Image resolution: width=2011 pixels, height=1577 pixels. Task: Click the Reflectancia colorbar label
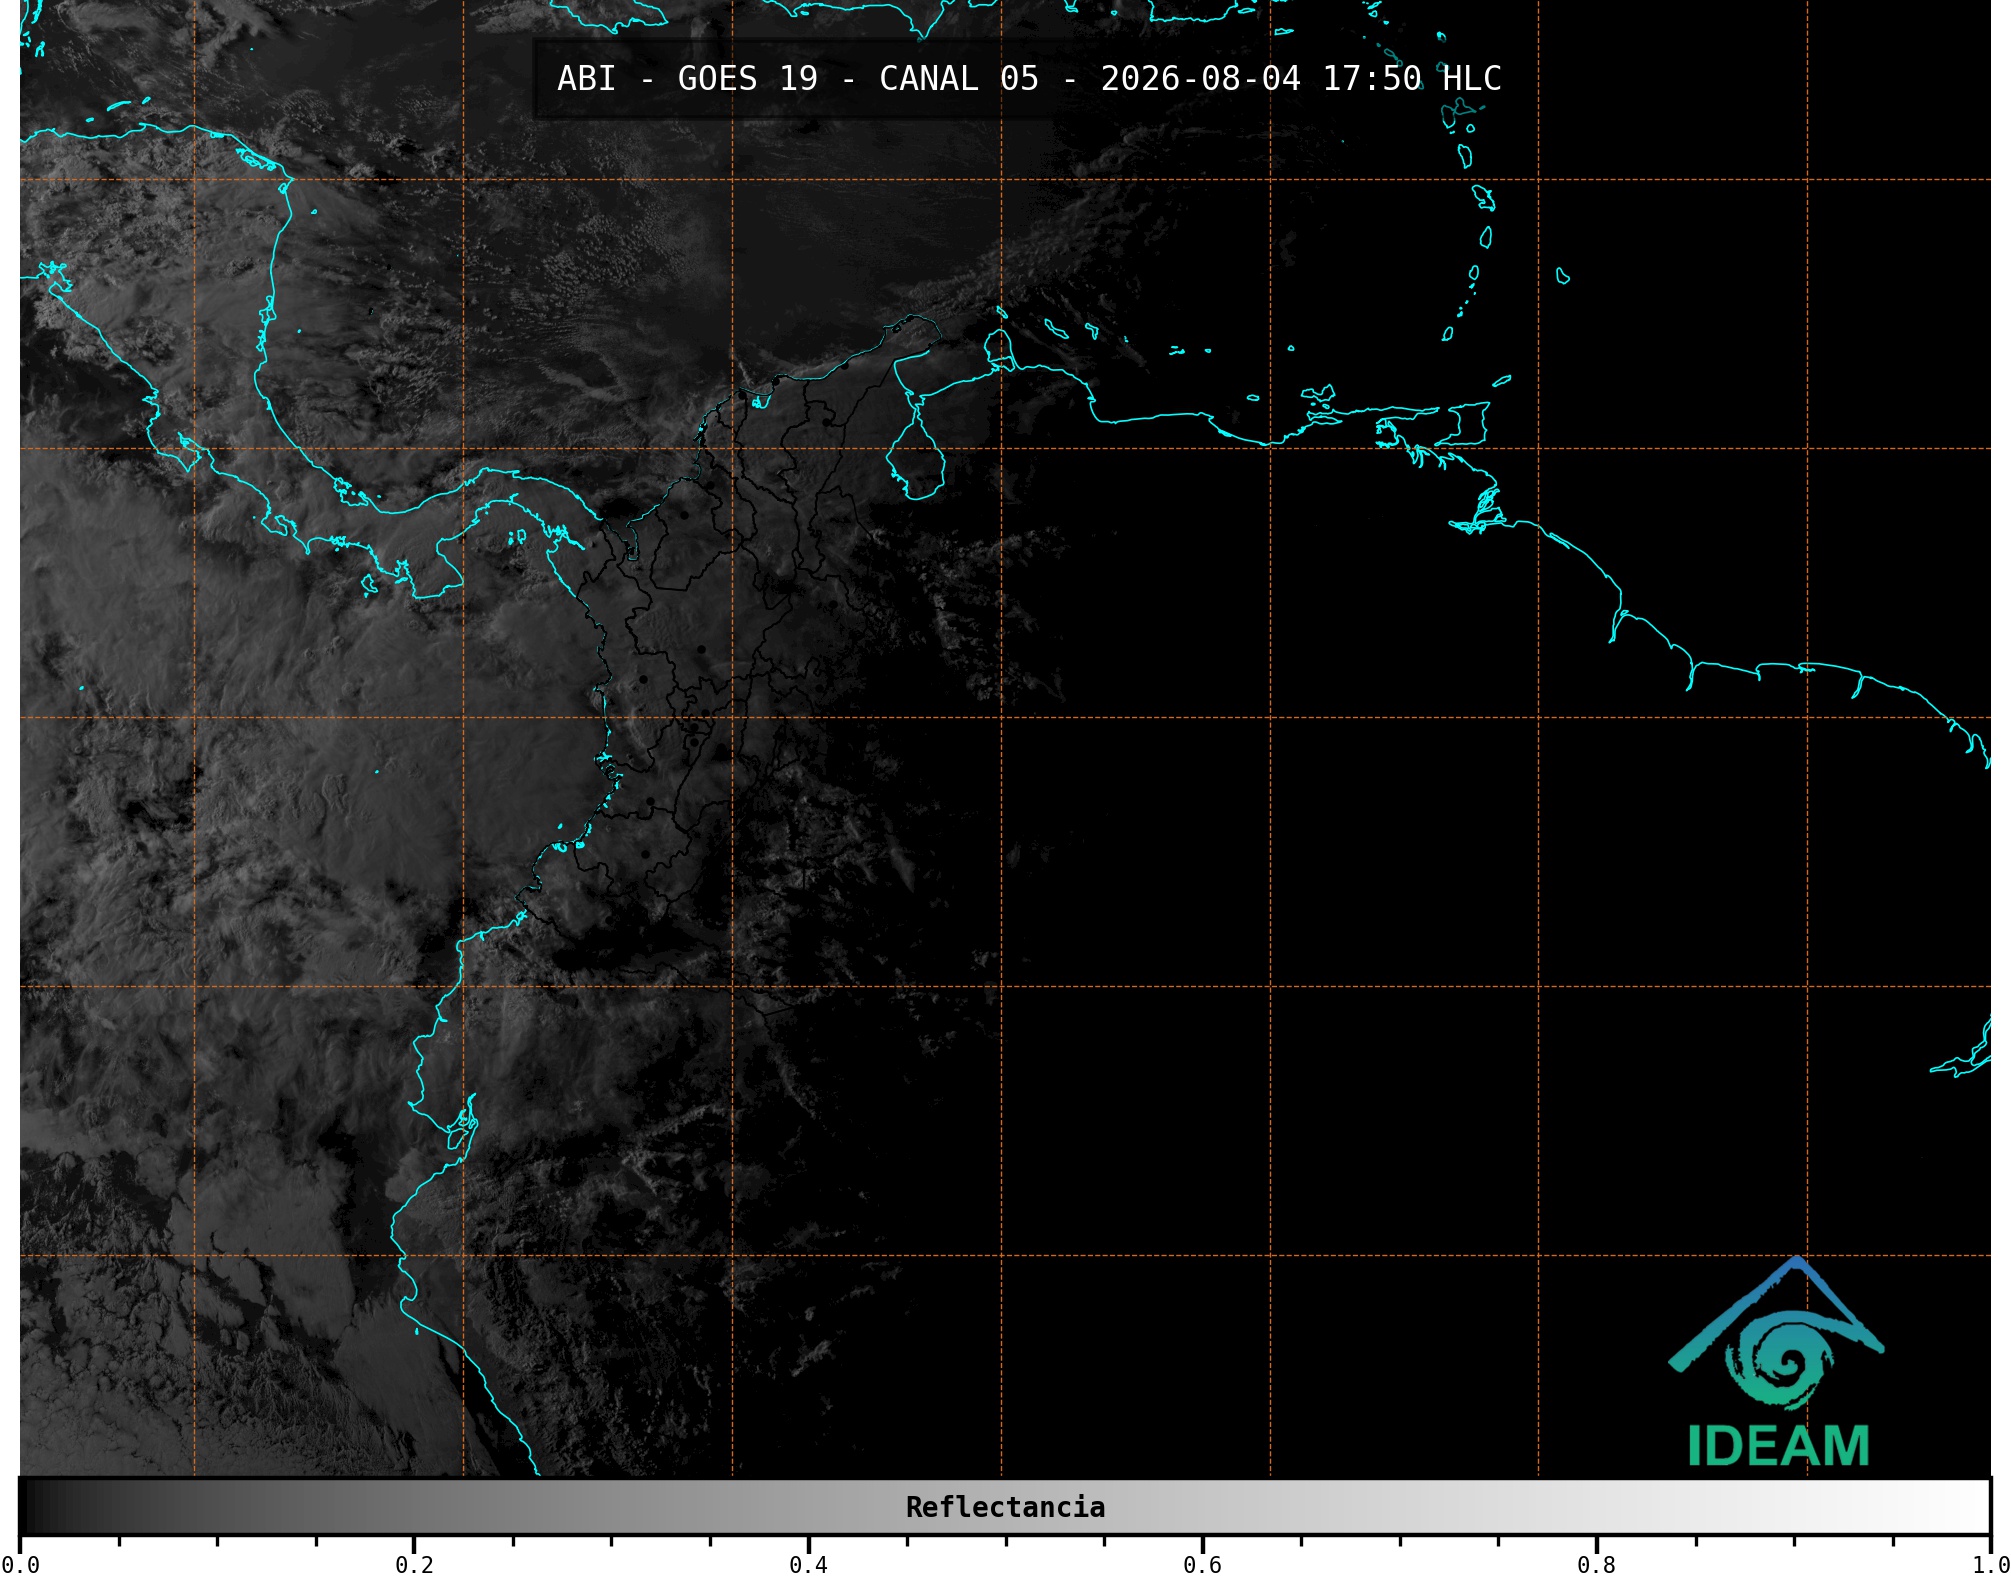(1005, 1507)
